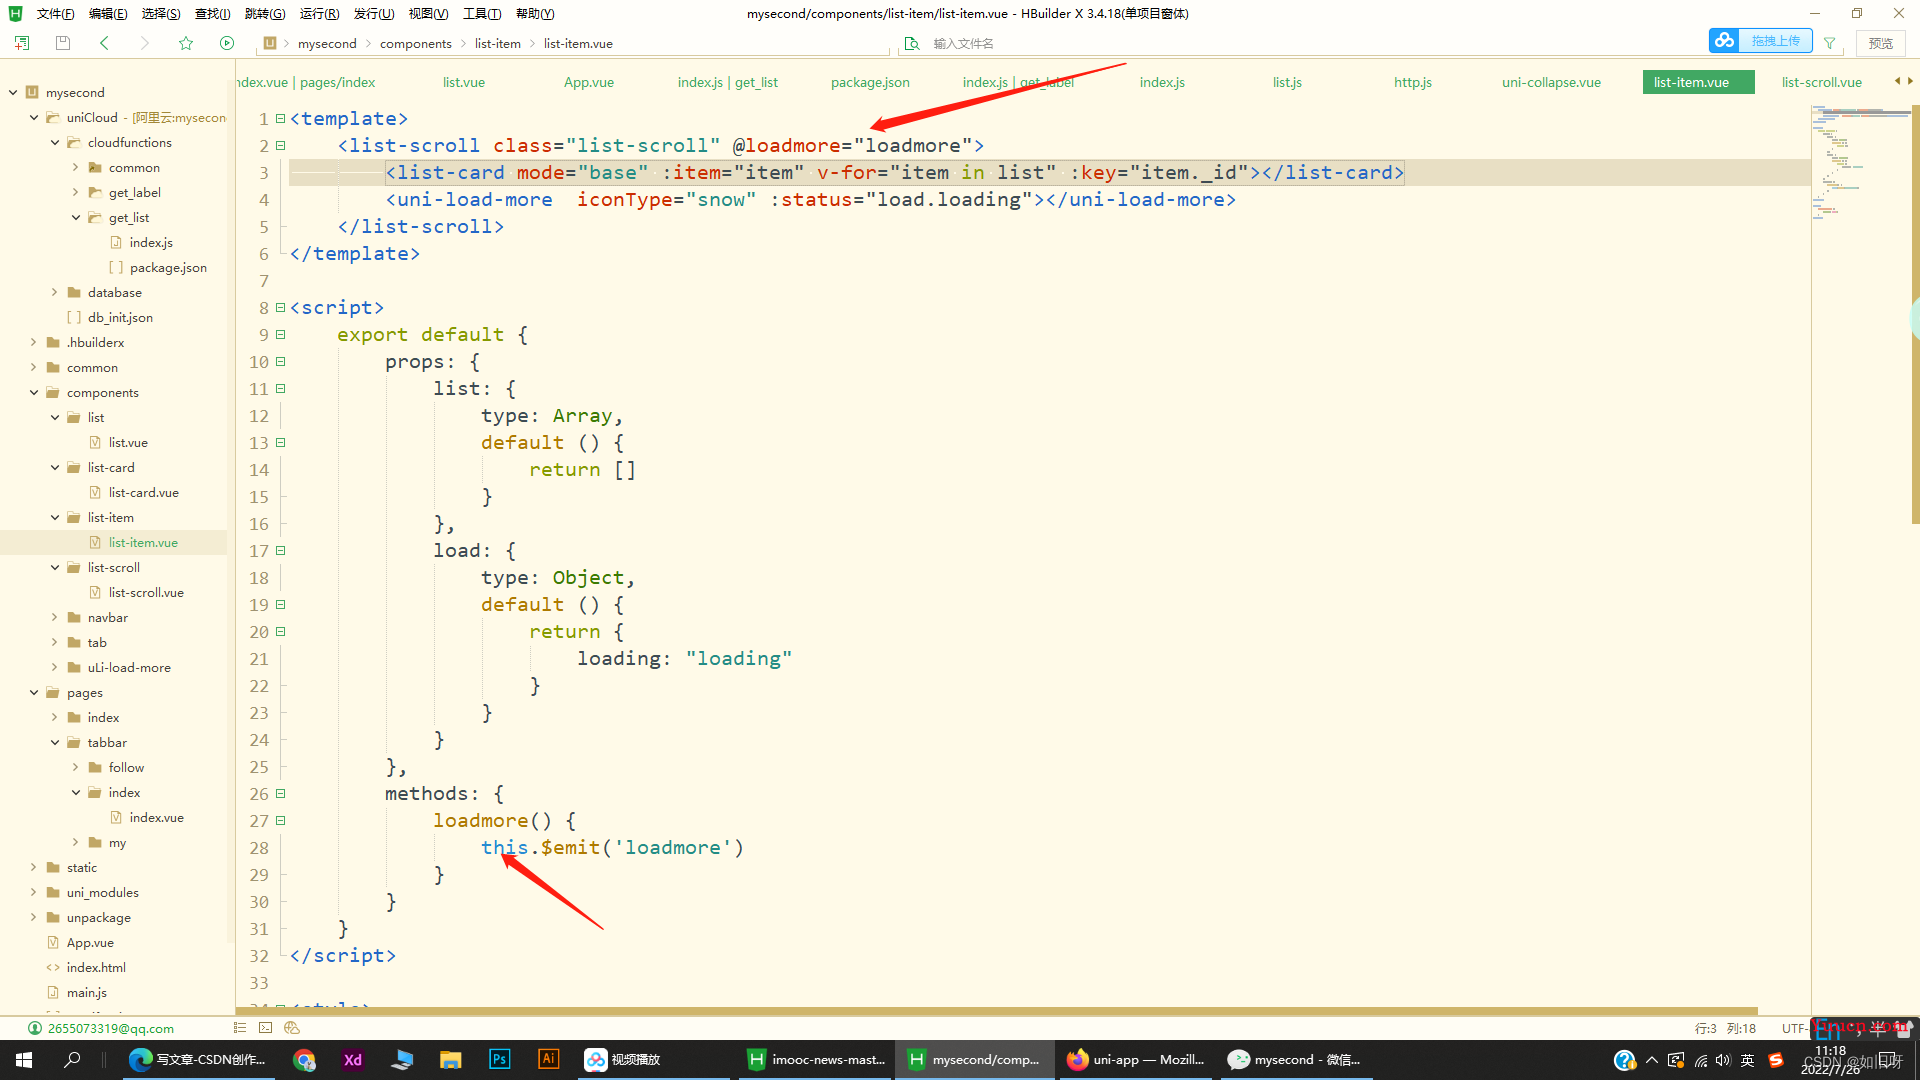
Task: Click the 预览 preview button
Action: [x=1880, y=43]
